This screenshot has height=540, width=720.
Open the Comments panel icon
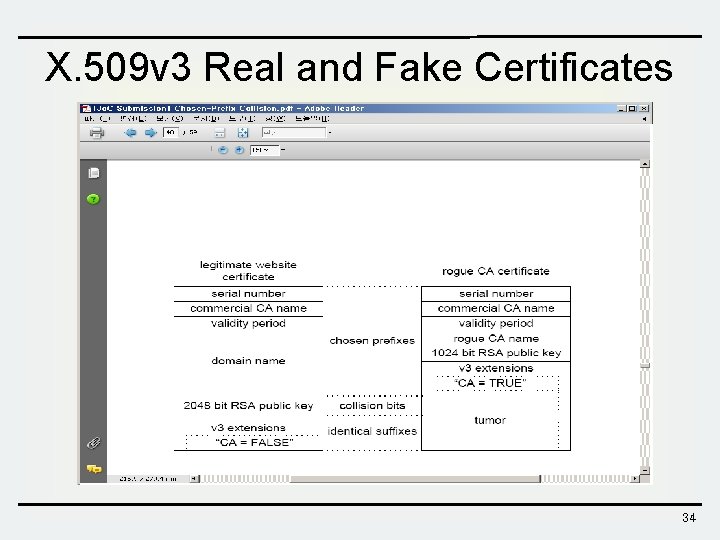coord(94,468)
